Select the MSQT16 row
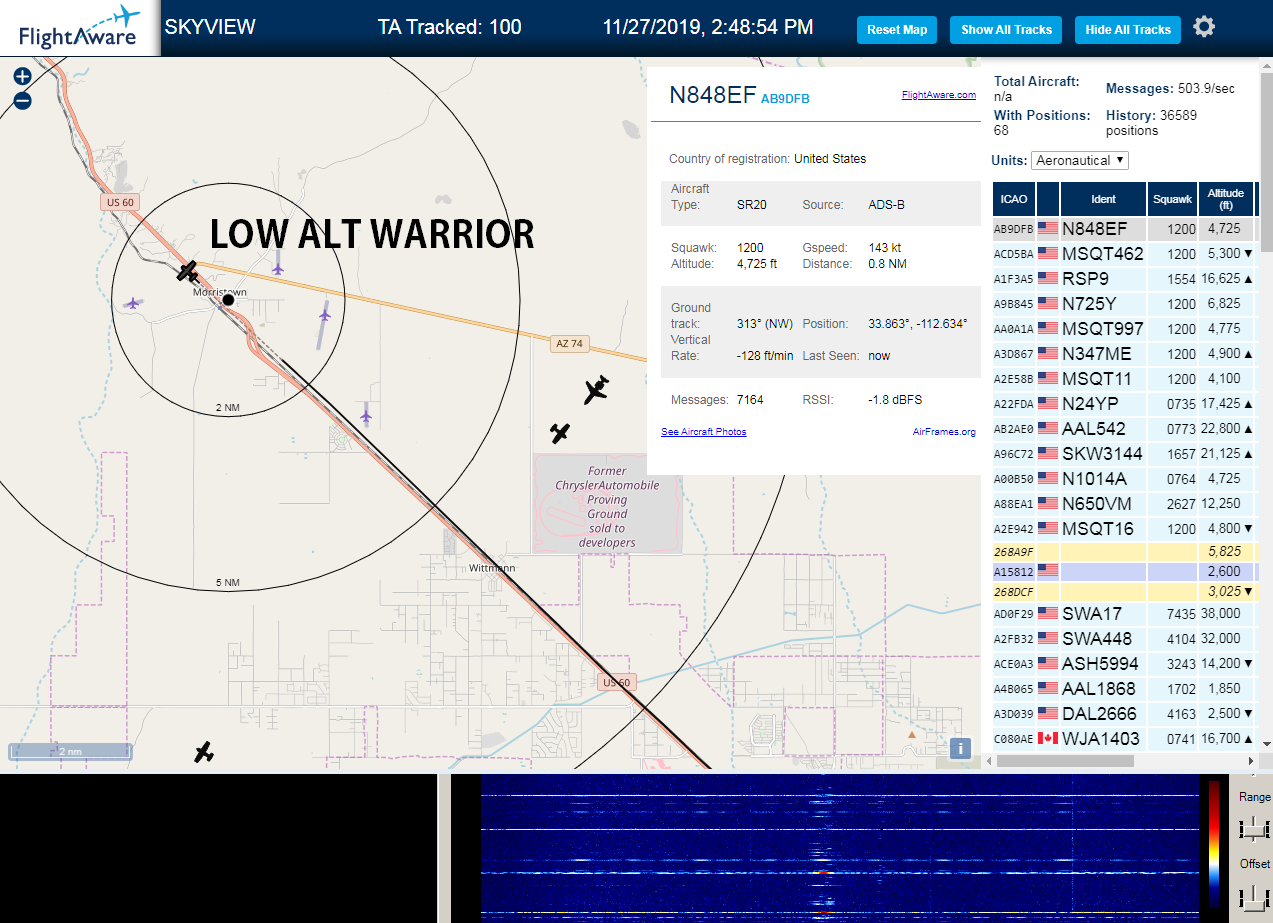The height and width of the screenshot is (923, 1273). pos(1125,529)
